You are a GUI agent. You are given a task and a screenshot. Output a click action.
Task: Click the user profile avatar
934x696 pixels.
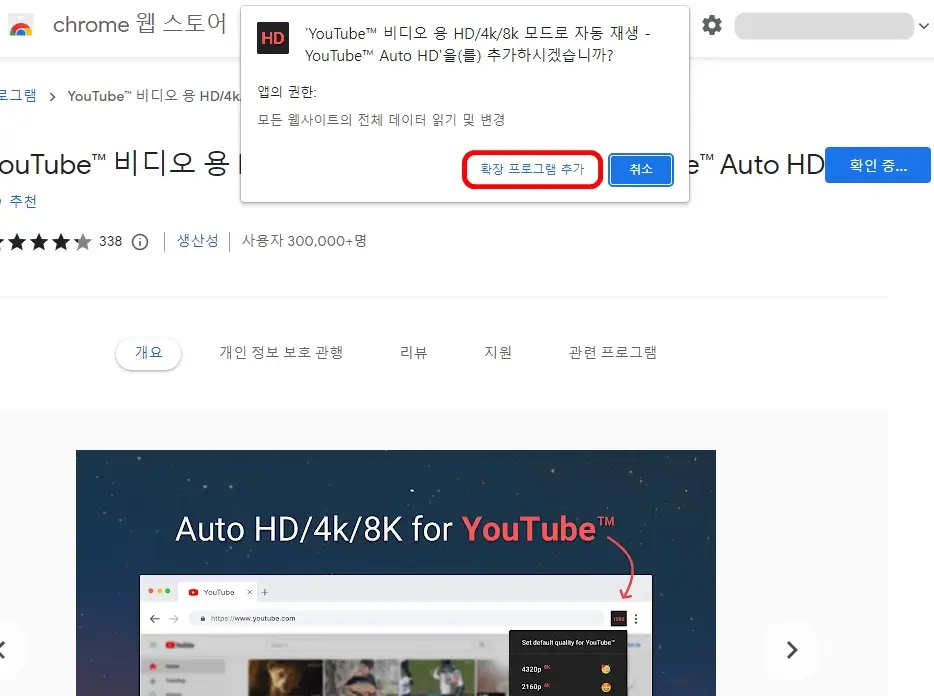(x=824, y=25)
